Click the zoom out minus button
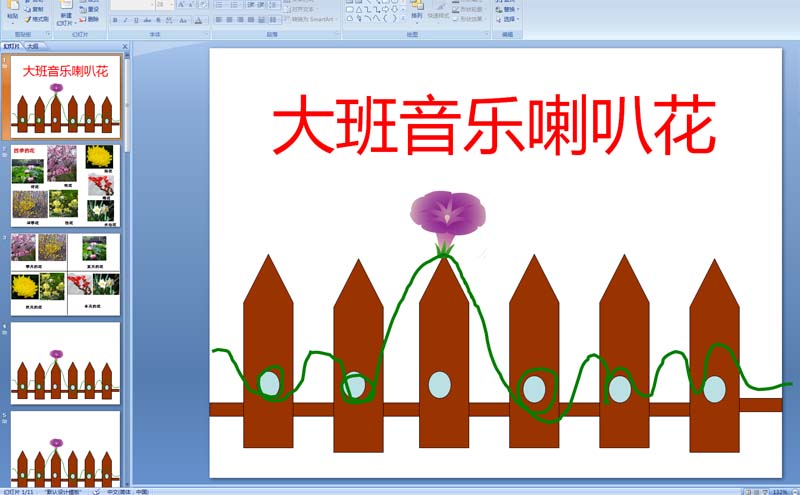The width and height of the screenshot is (800, 495). [x=795, y=492]
